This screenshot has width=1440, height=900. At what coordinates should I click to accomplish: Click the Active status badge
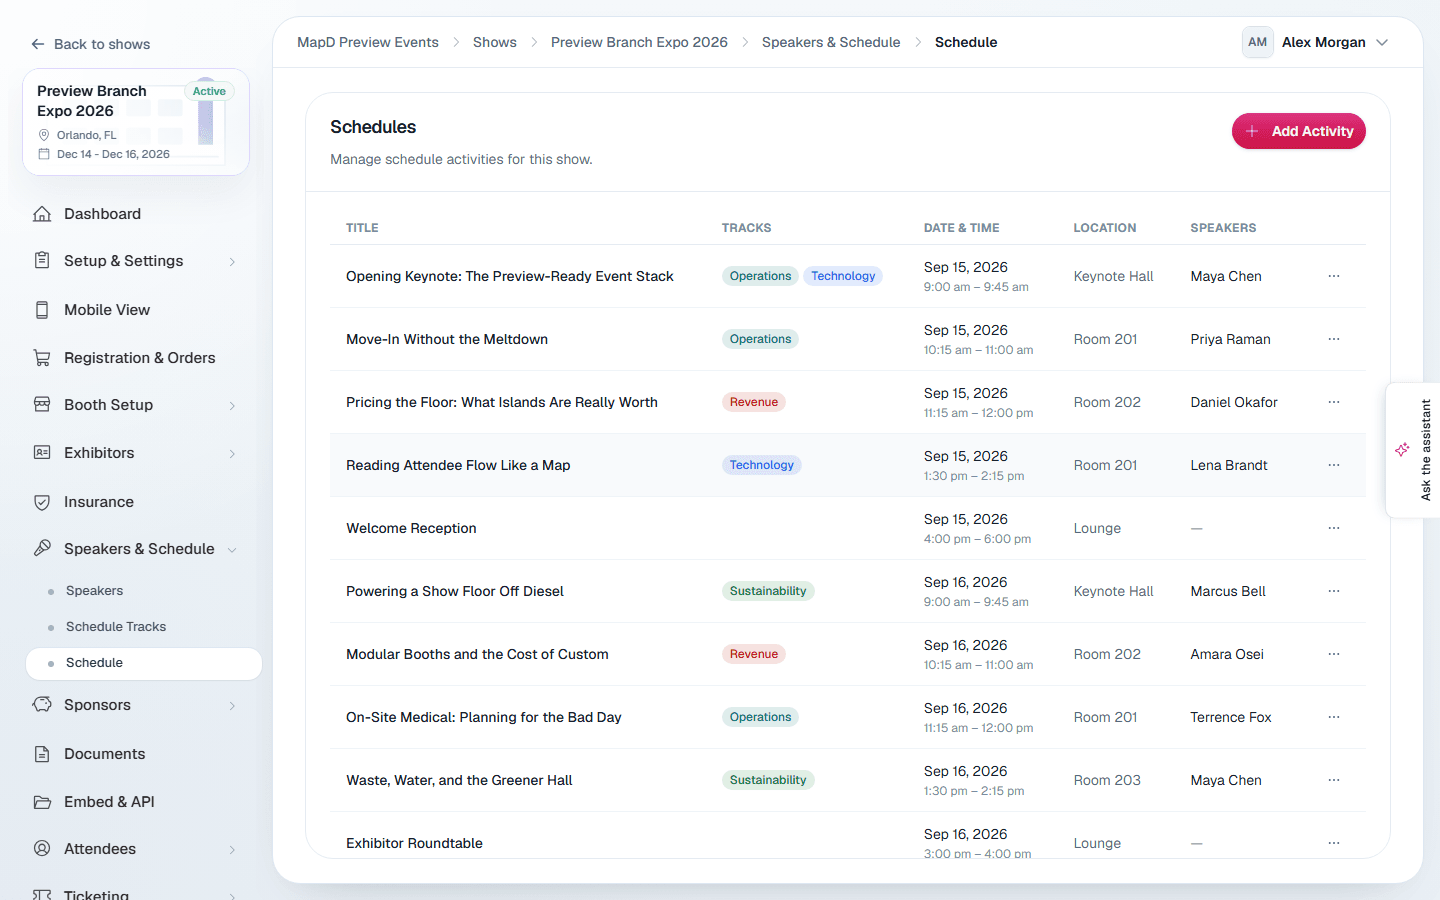pos(209,91)
